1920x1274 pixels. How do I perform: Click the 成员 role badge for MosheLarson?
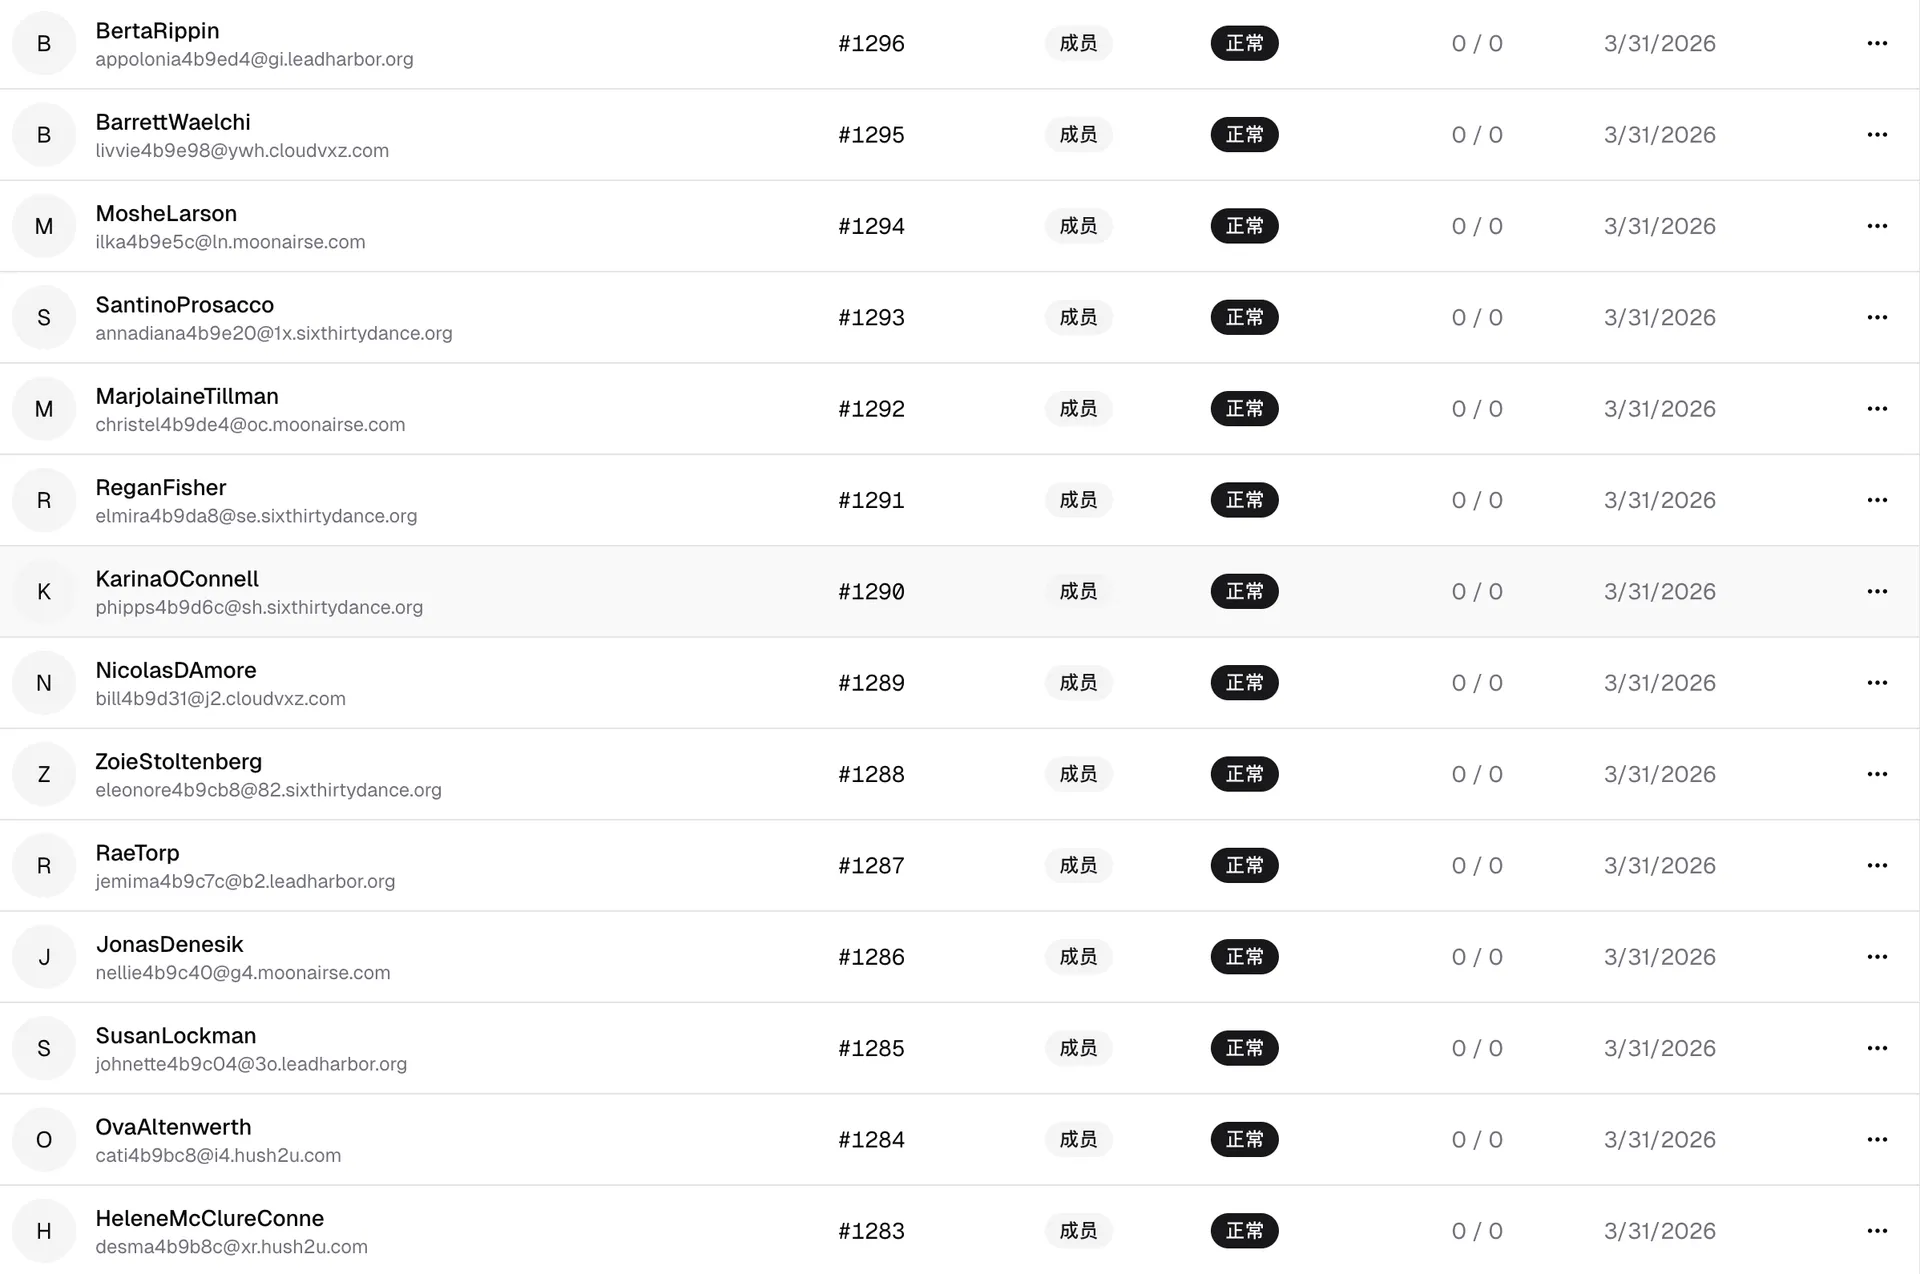coord(1078,226)
